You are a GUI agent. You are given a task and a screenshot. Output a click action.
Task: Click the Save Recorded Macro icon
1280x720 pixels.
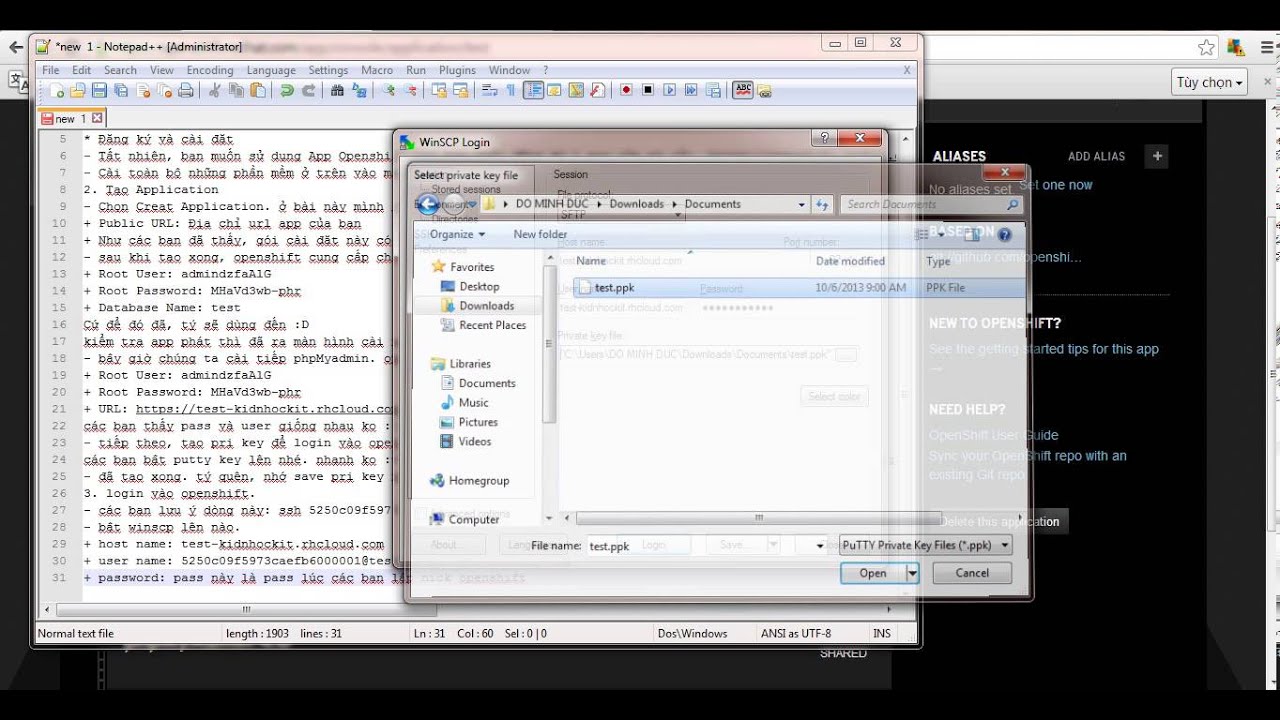pos(713,90)
